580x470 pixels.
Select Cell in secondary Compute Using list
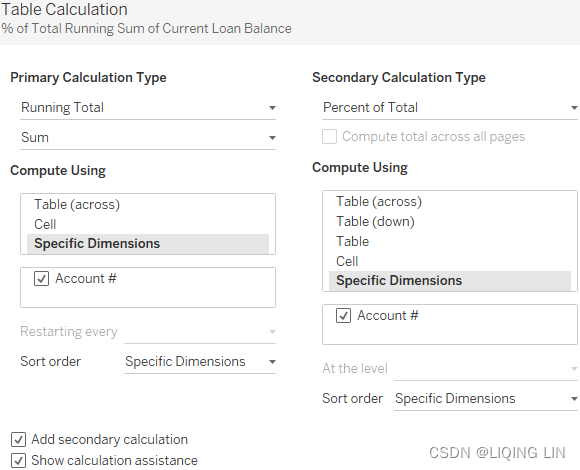point(450,261)
